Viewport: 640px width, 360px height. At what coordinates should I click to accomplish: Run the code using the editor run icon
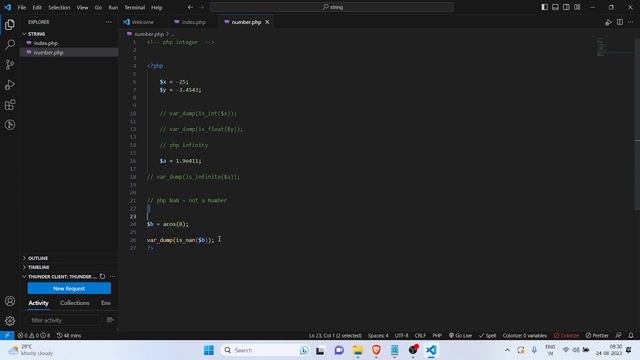pyautogui.click(x=608, y=22)
